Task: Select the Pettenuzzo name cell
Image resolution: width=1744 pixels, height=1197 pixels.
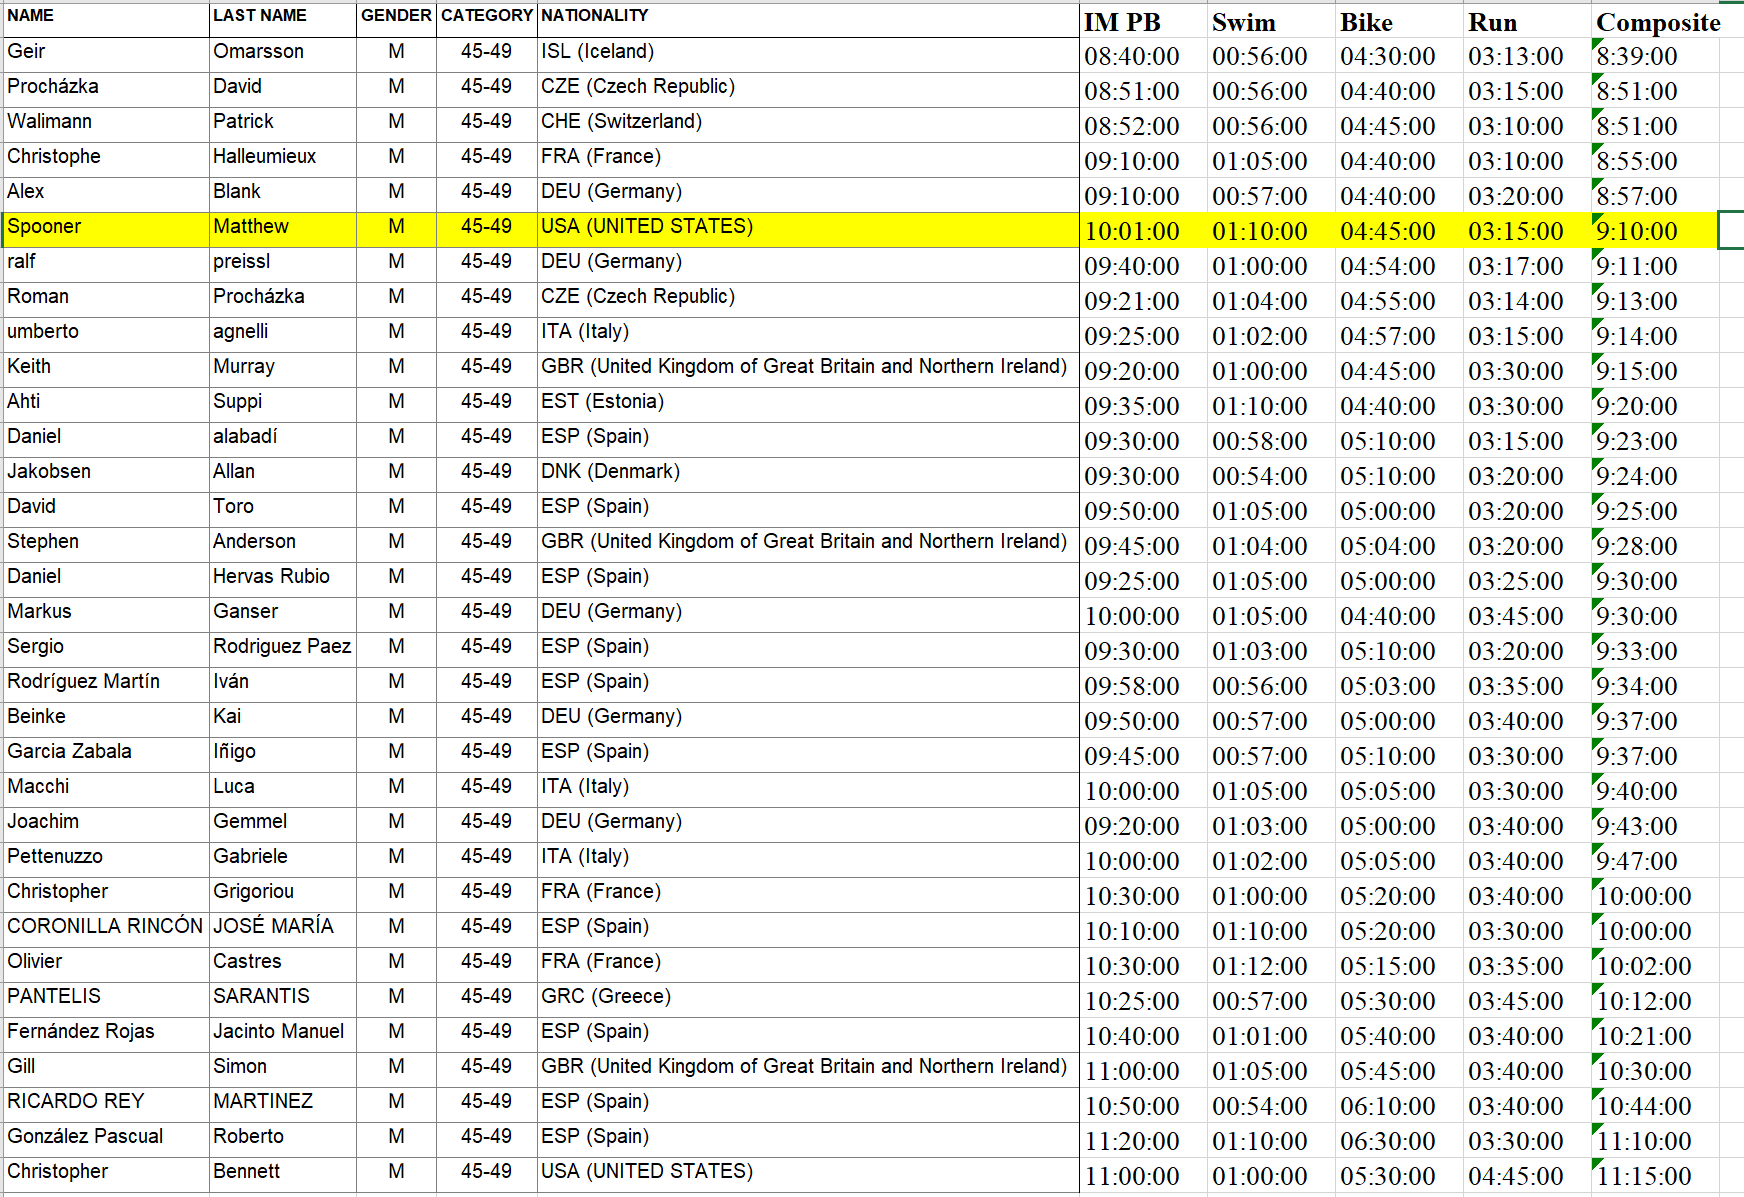Action: pos(105,860)
